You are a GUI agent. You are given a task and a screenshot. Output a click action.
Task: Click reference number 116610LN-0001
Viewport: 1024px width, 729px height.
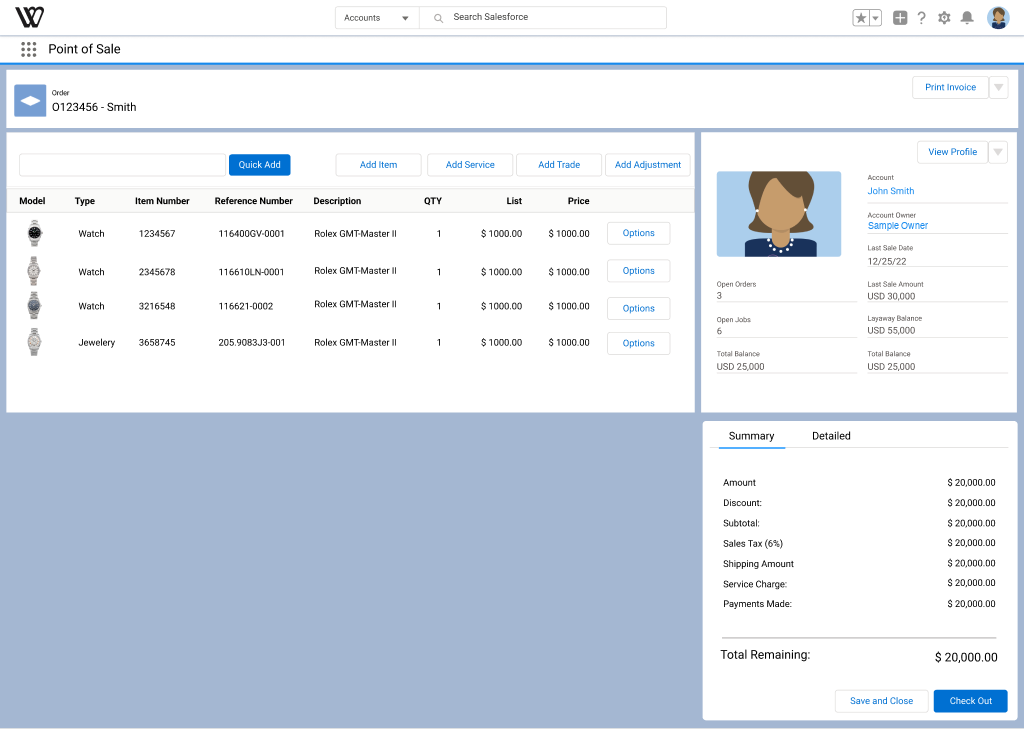point(251,272)
